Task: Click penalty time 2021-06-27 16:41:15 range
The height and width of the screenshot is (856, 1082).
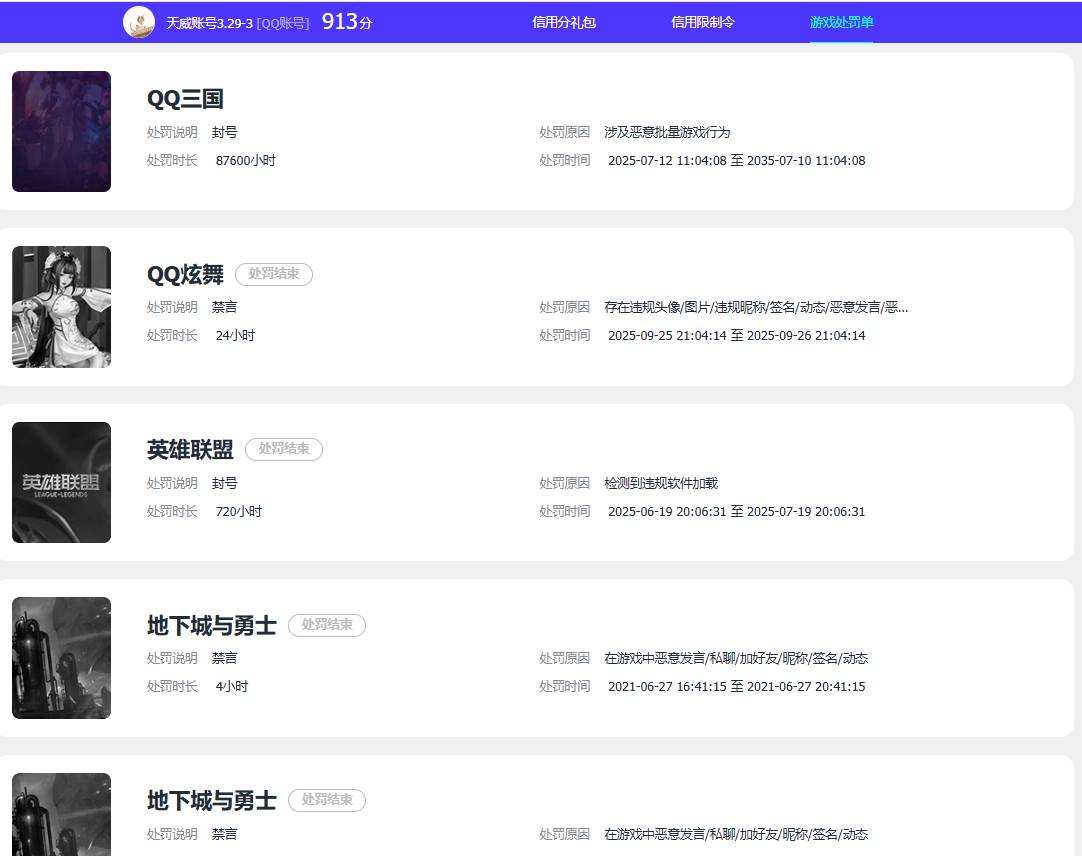Action: [x=736, y=687]
